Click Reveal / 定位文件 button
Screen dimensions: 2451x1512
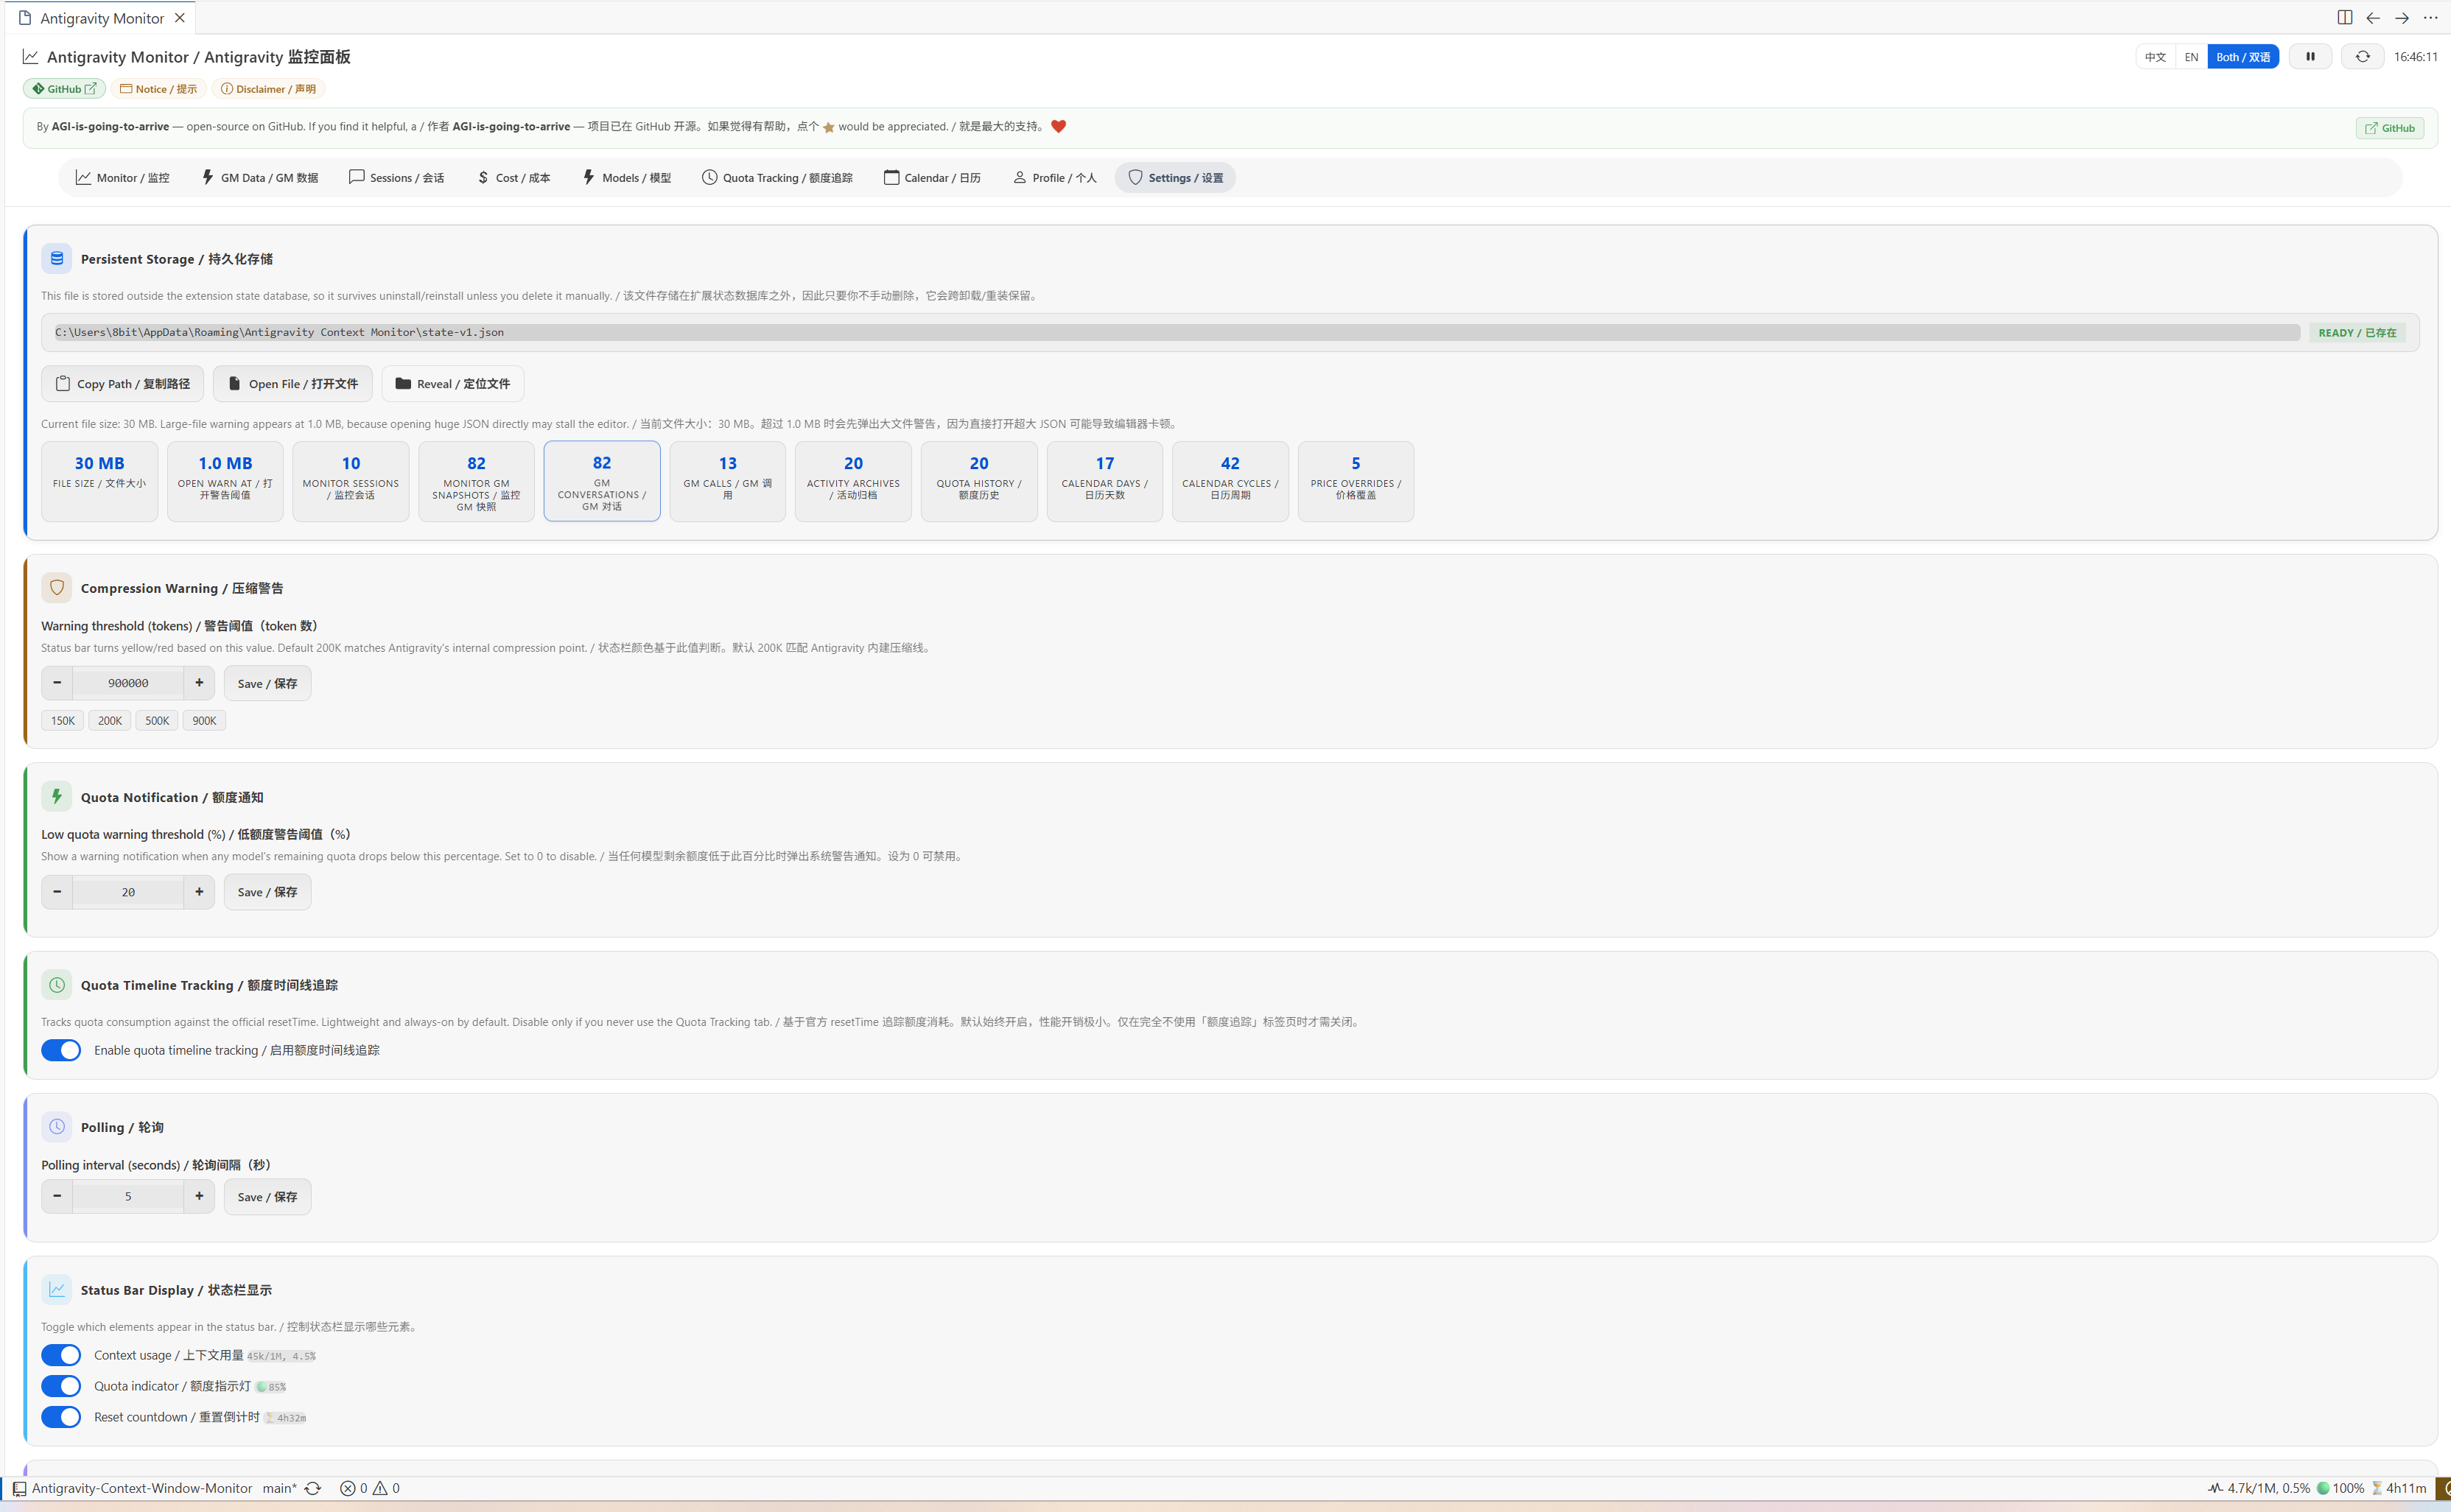point(453,384)
